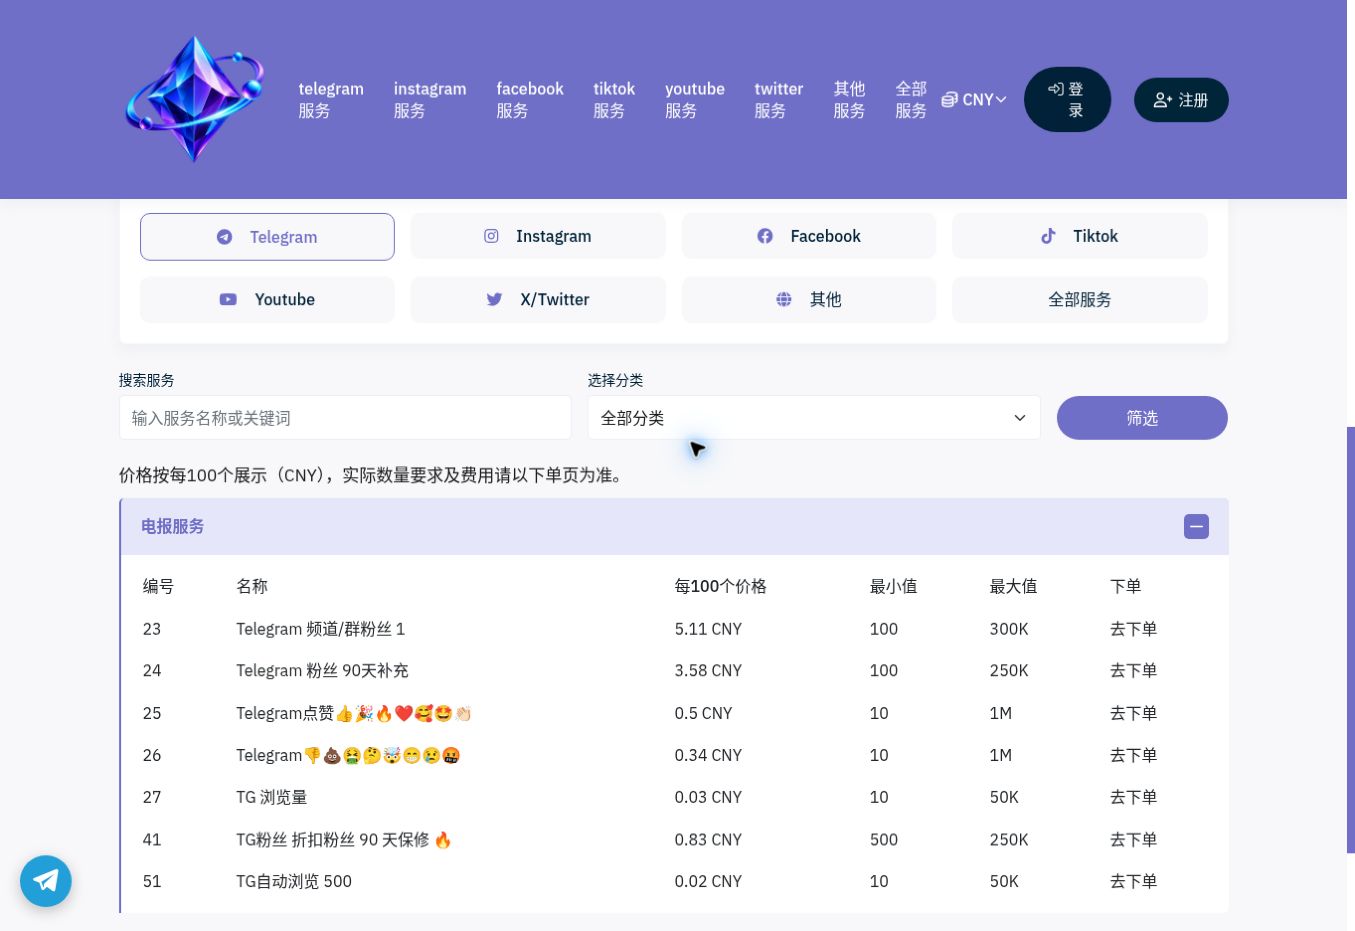Click the price 5.11 CNY
This screenshot has height=931, width=1355.
[x=708, y=629]
